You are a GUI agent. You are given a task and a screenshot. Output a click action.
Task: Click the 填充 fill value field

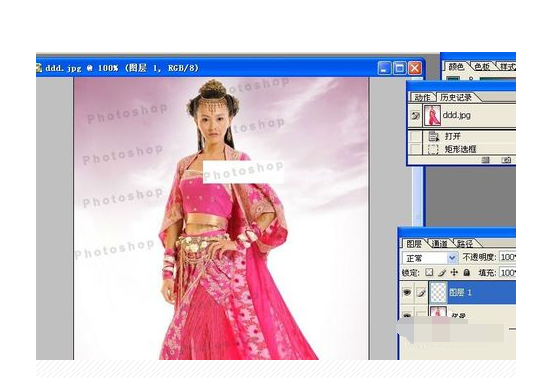click(507, 272)
